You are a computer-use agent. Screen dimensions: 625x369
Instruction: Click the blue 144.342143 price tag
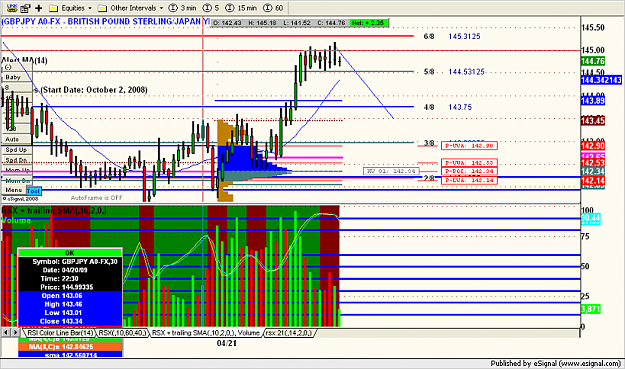601,80
